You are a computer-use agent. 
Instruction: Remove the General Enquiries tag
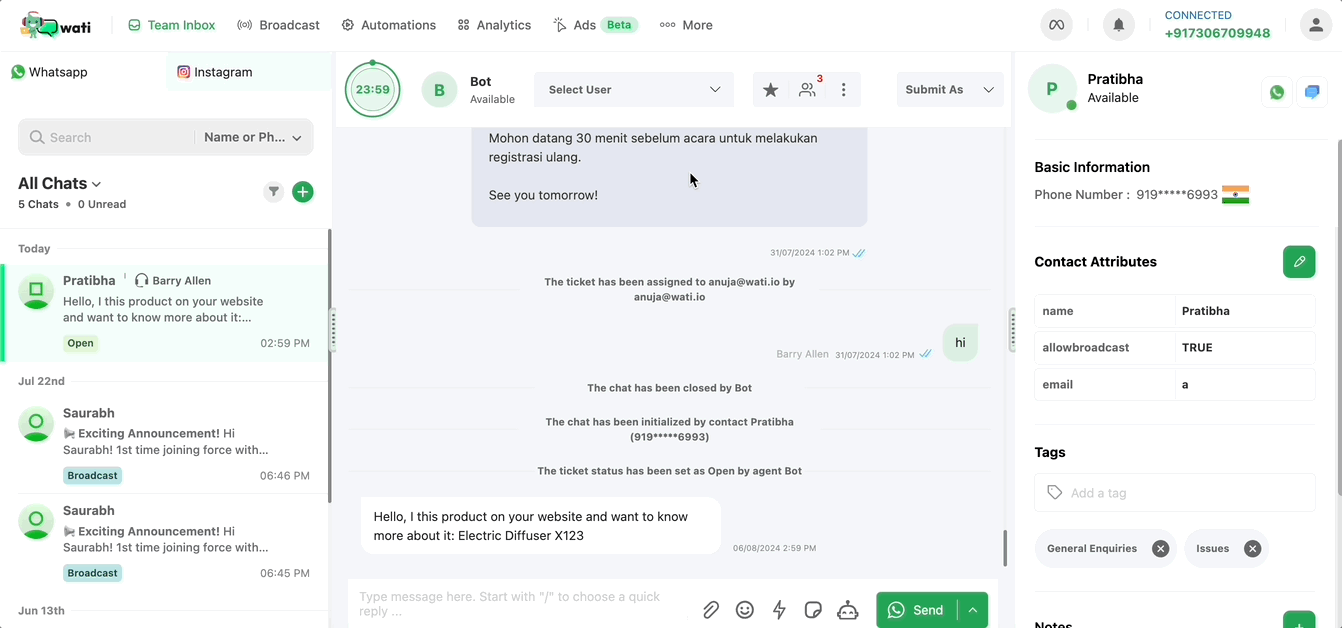click(1160, 549)
